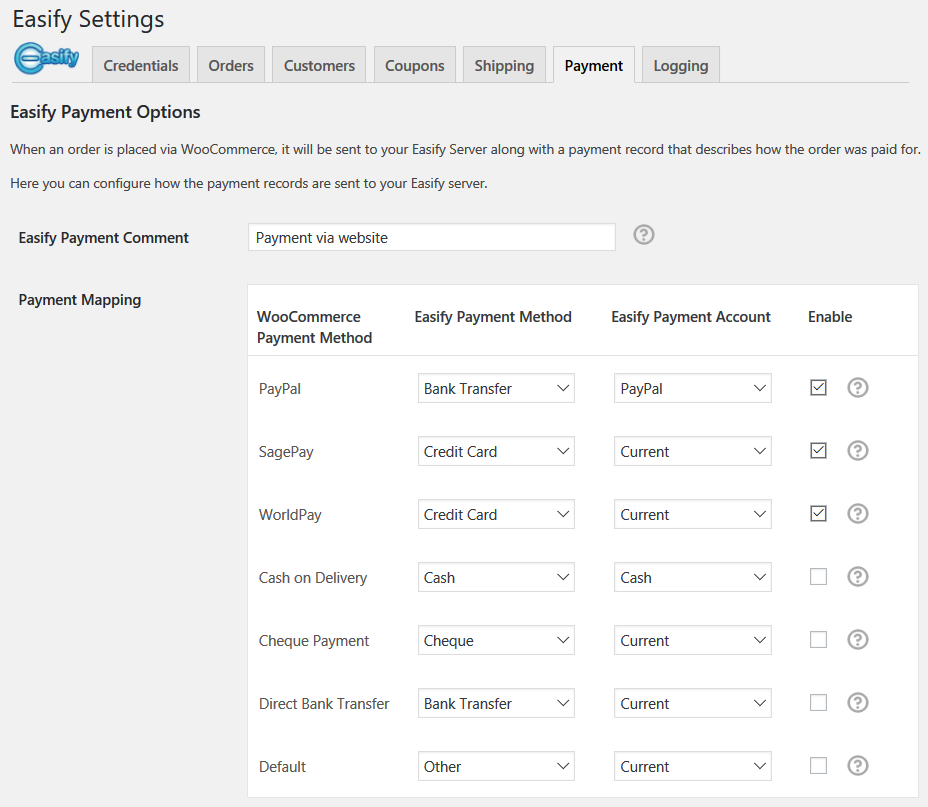The image size is (928, 807).
Task: Open WorldPay payment method dropdown
Action: (496, 514)
